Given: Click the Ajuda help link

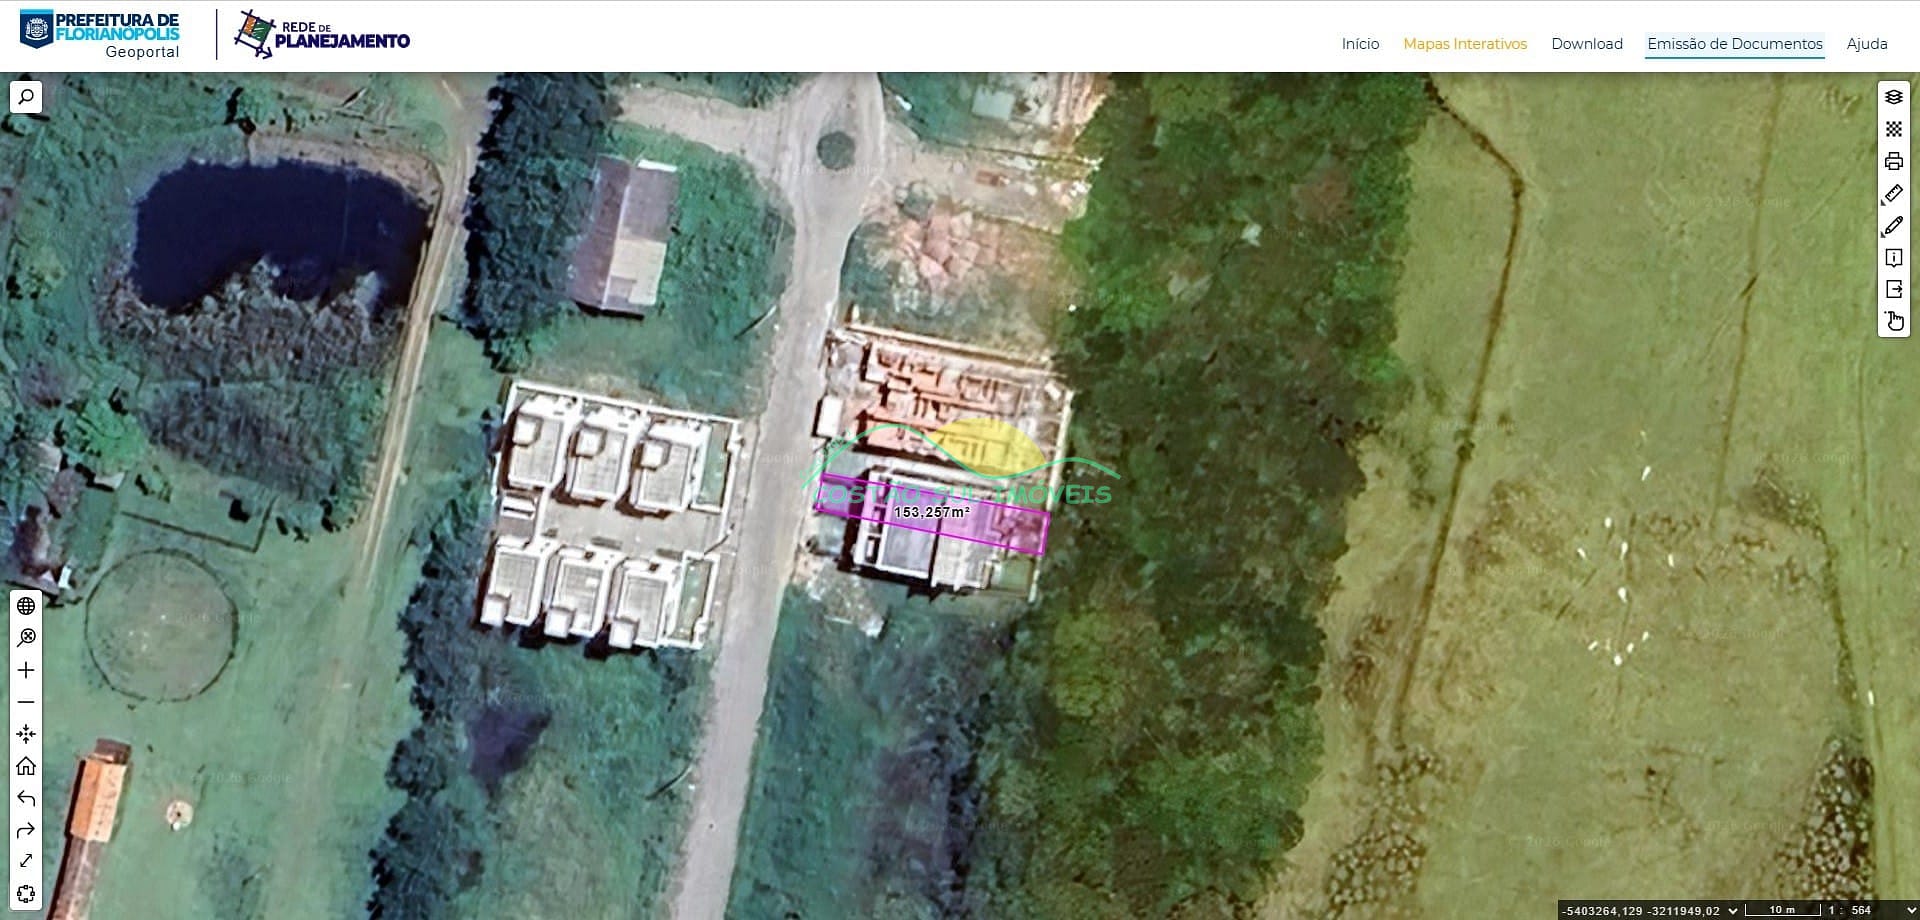Looking at the screenshot, I should (1866, 44).
